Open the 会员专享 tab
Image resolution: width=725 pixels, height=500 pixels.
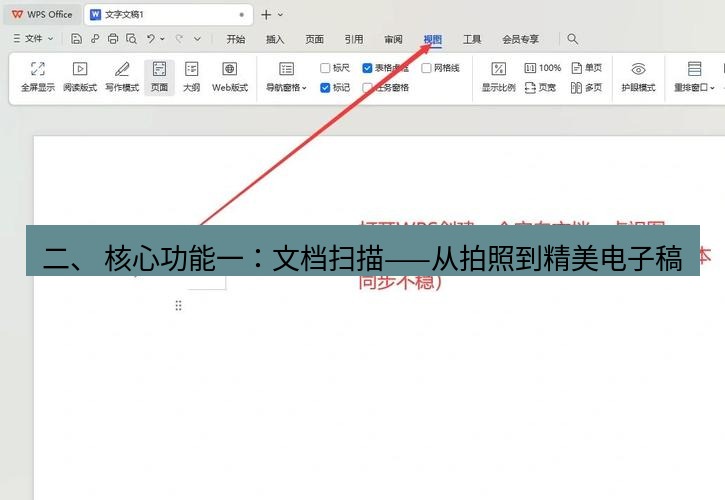coord(521,39)
